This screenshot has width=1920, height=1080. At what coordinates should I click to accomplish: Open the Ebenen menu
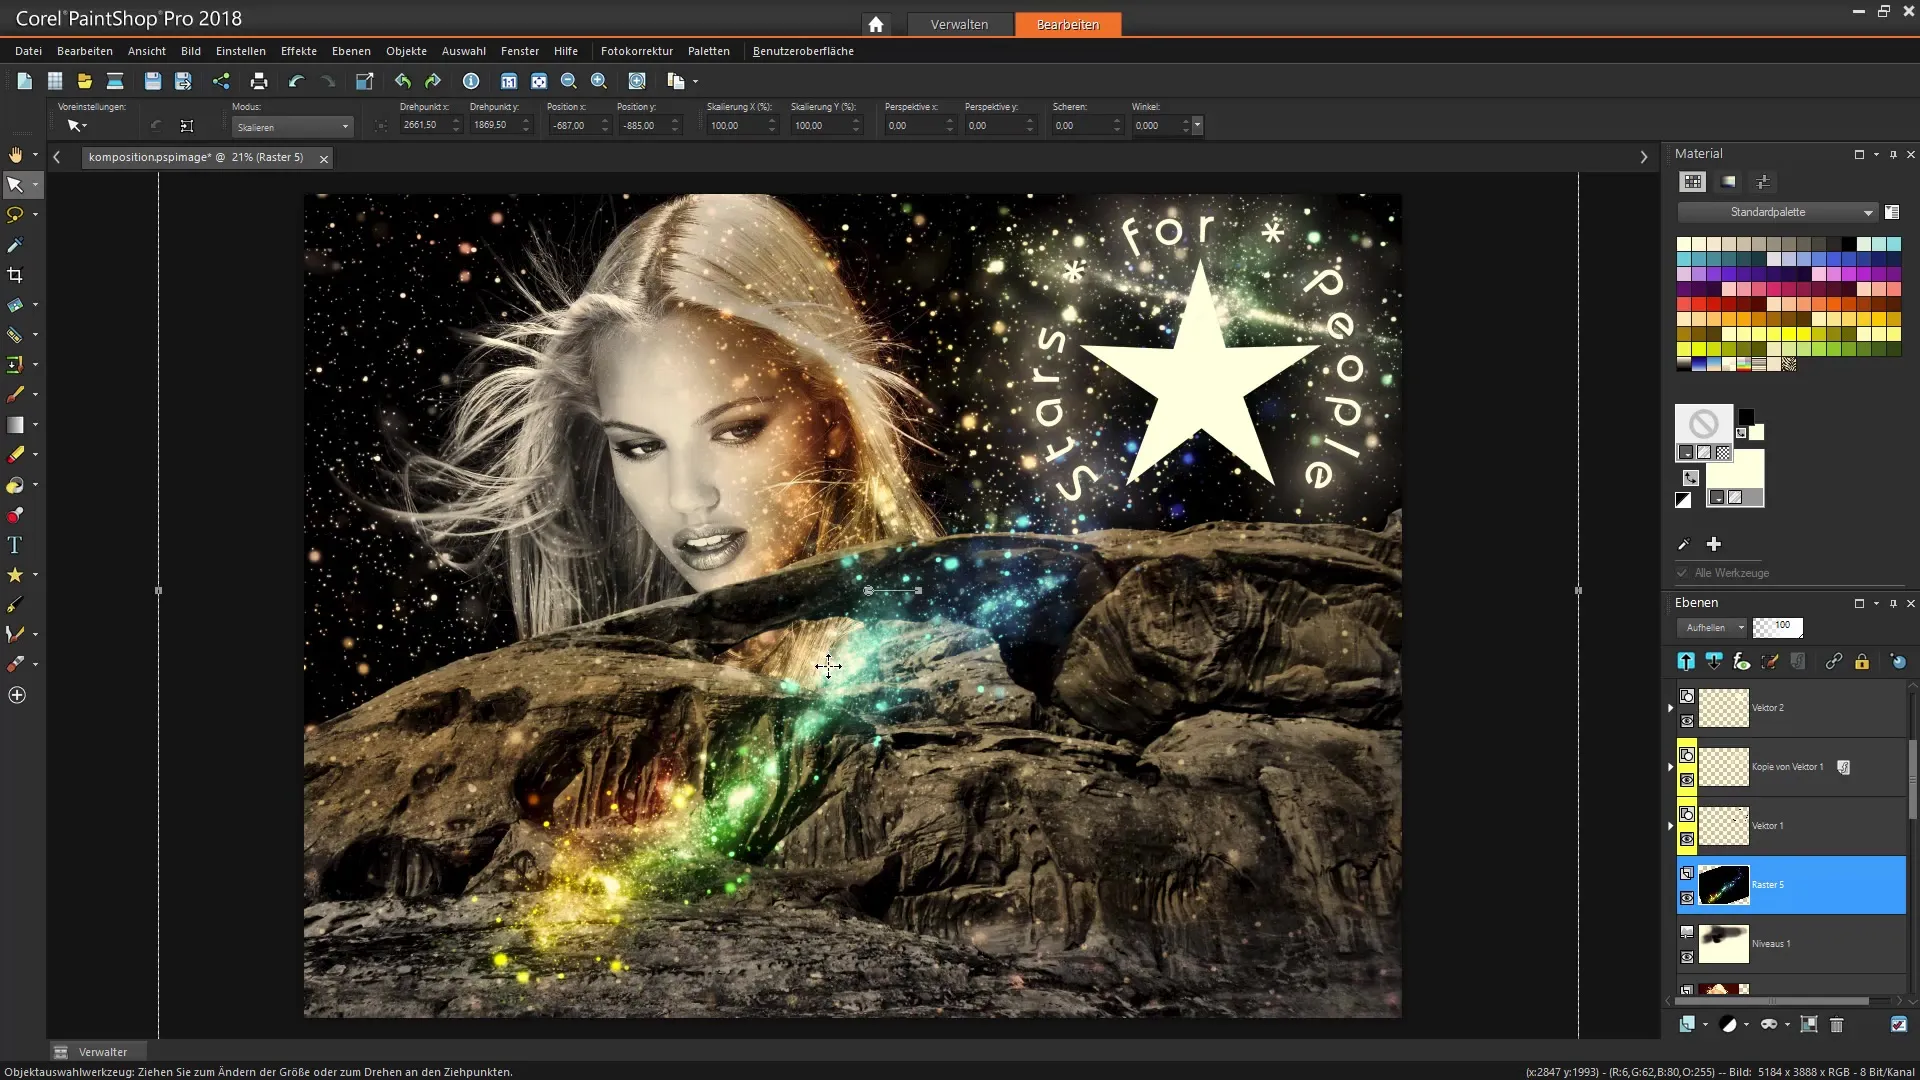[x=351, y=51]
